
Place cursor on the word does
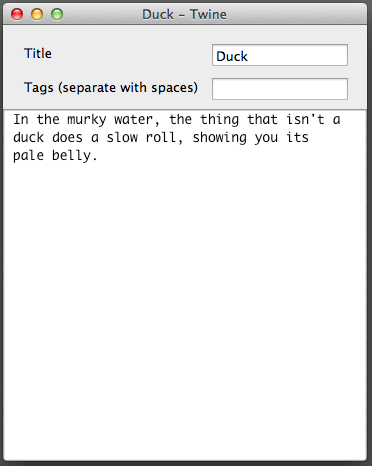[67, 138]
